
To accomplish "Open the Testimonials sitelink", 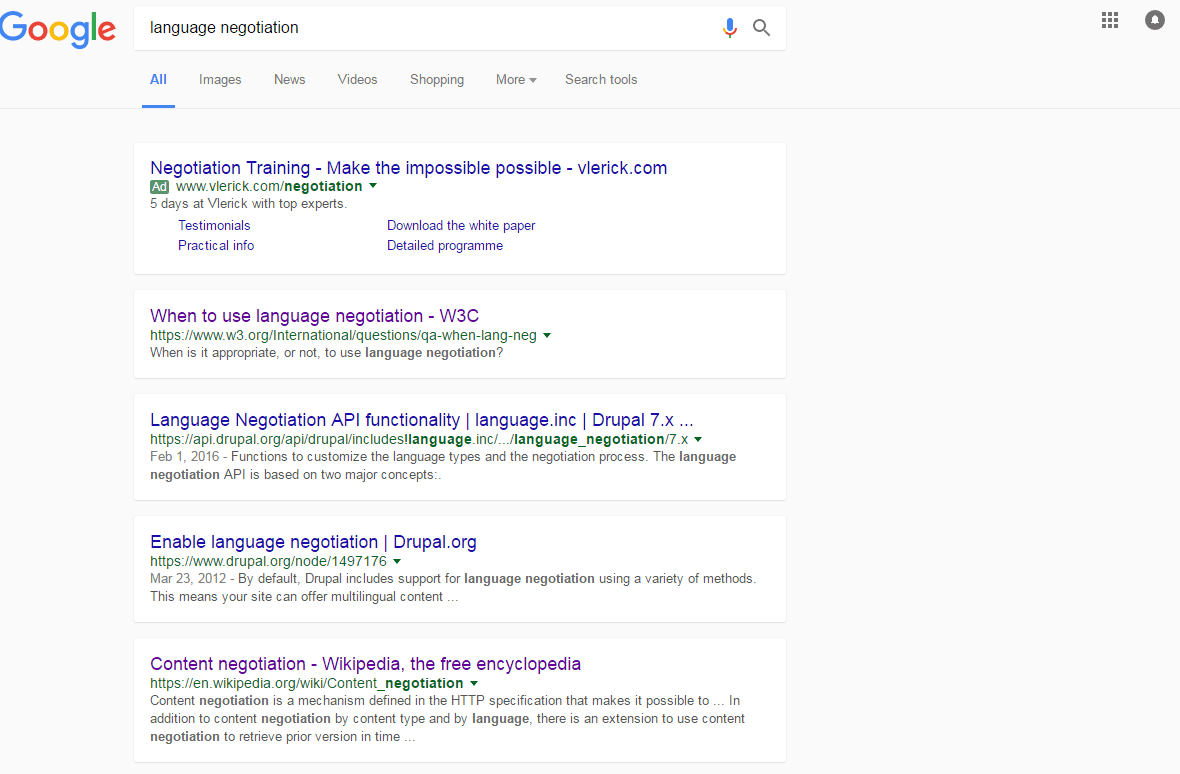I will point(214,226).
